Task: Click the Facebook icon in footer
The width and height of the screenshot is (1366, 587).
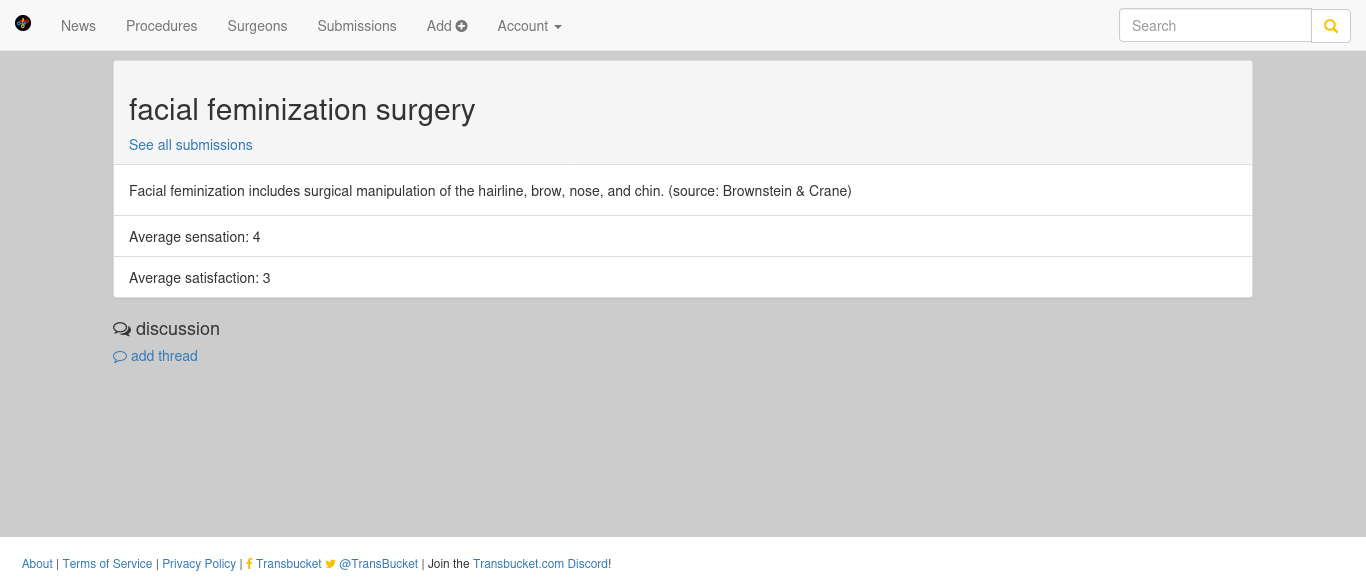Action: (x=249, y=564)
